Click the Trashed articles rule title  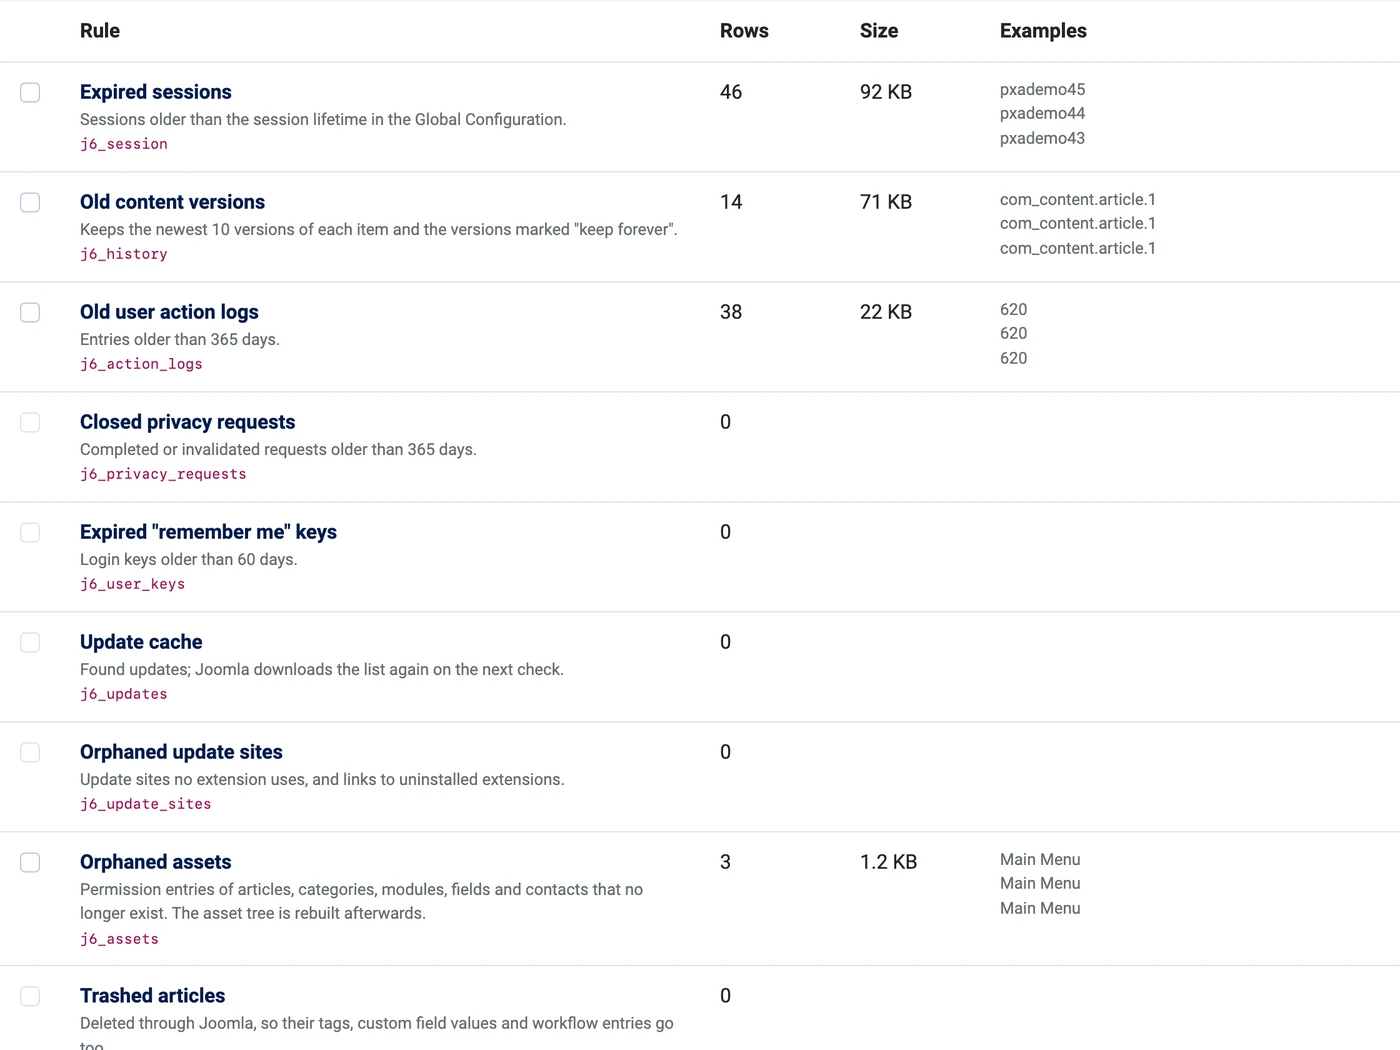pyautogui.click(x=152, y=996)
